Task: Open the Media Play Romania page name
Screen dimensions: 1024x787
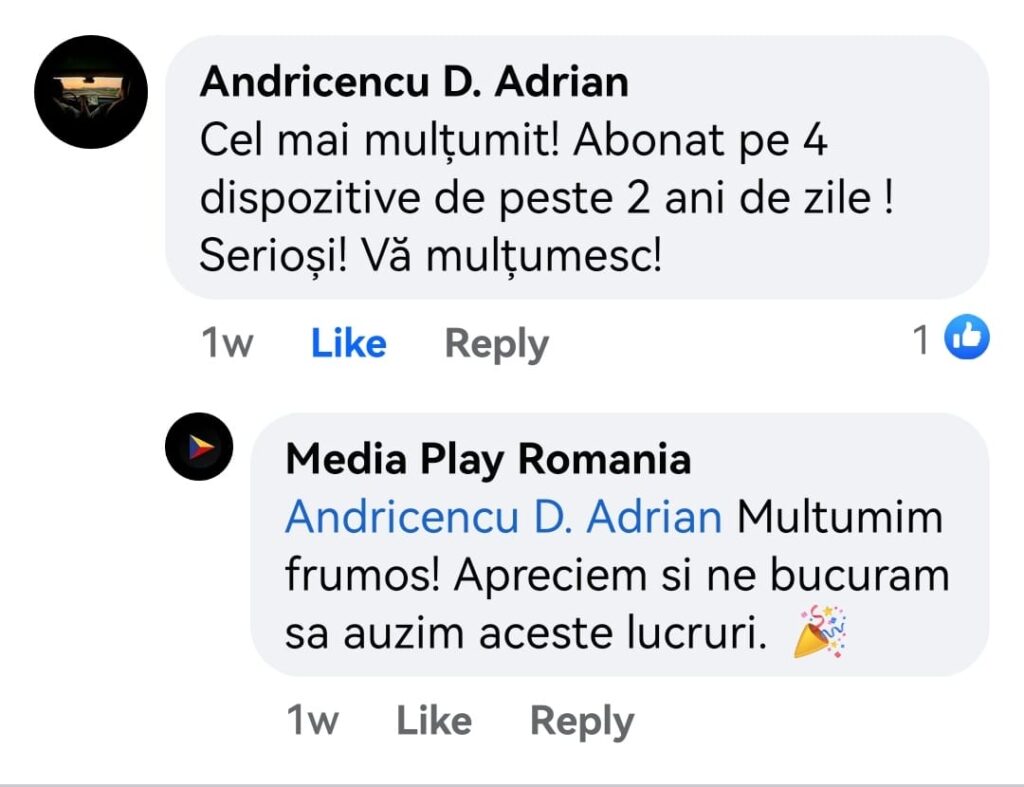Action: (x=487, y=460)
